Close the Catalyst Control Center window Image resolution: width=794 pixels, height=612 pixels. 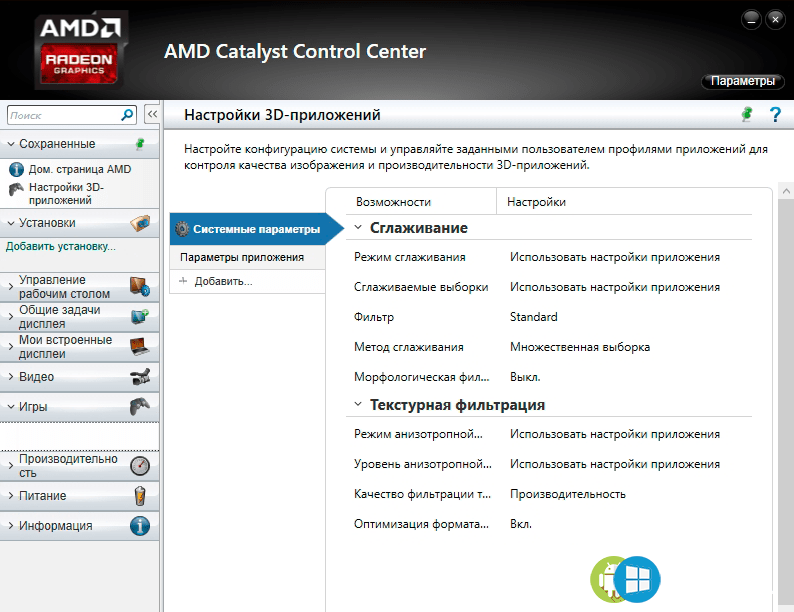click(775, 20)
